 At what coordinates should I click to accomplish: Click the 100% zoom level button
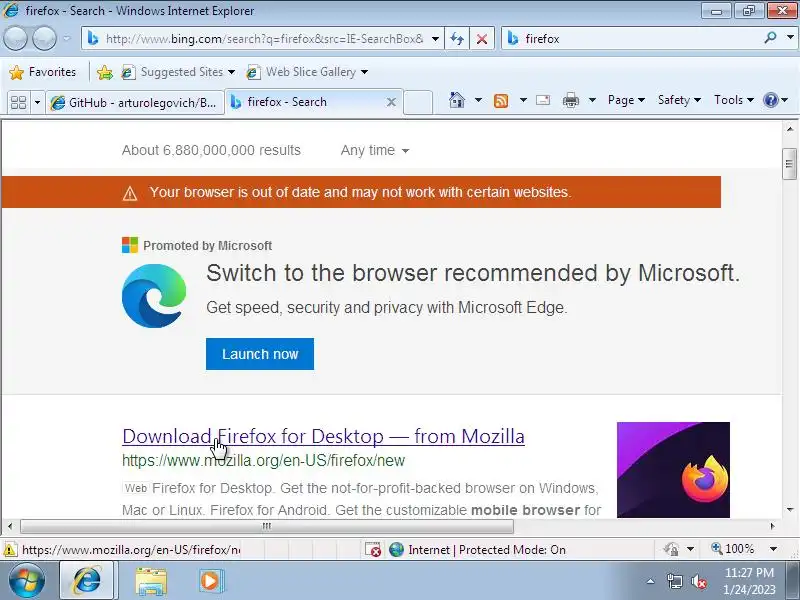click(x=733, y=549)
